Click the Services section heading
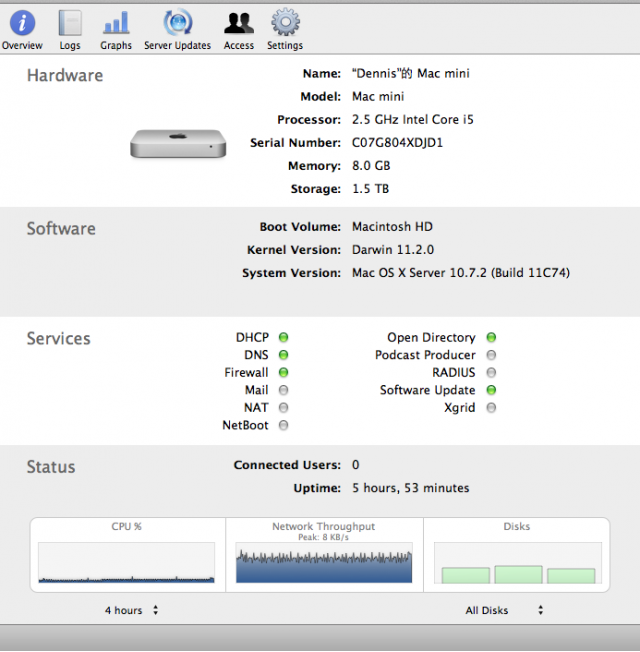This screenshot has height=652, width=640. [59, 338]
